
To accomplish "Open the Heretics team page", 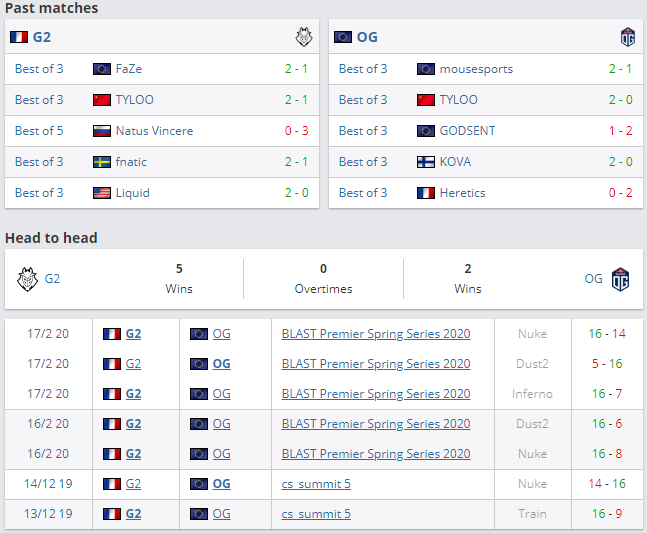I will pyautogui.click(x=462, y=193).
